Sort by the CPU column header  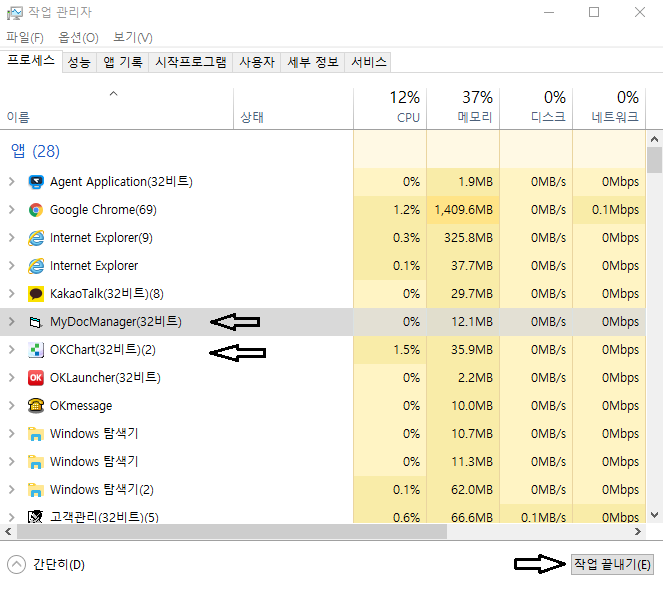[x=390, y=109]
